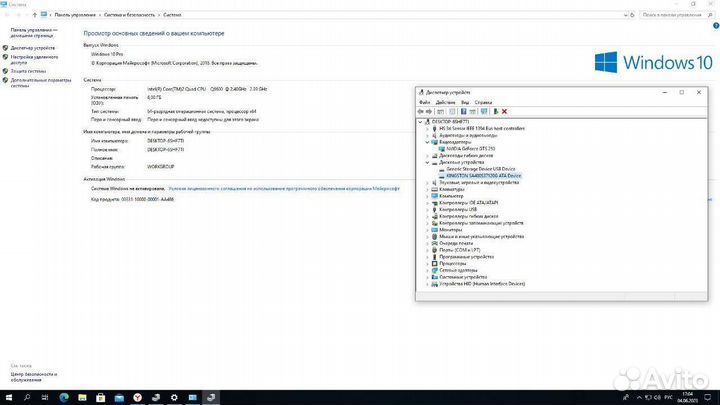The height and width of the screenshot is (405, 720).
Task: Expand the Процессоры category
Action: click(427, 263)
